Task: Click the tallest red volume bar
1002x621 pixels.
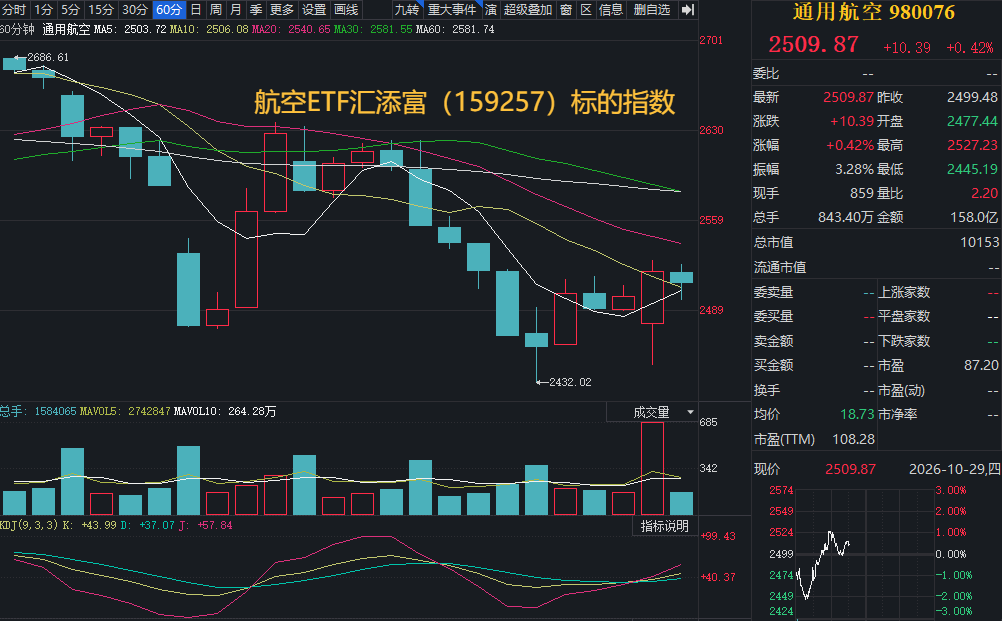Action: [652, 468]
